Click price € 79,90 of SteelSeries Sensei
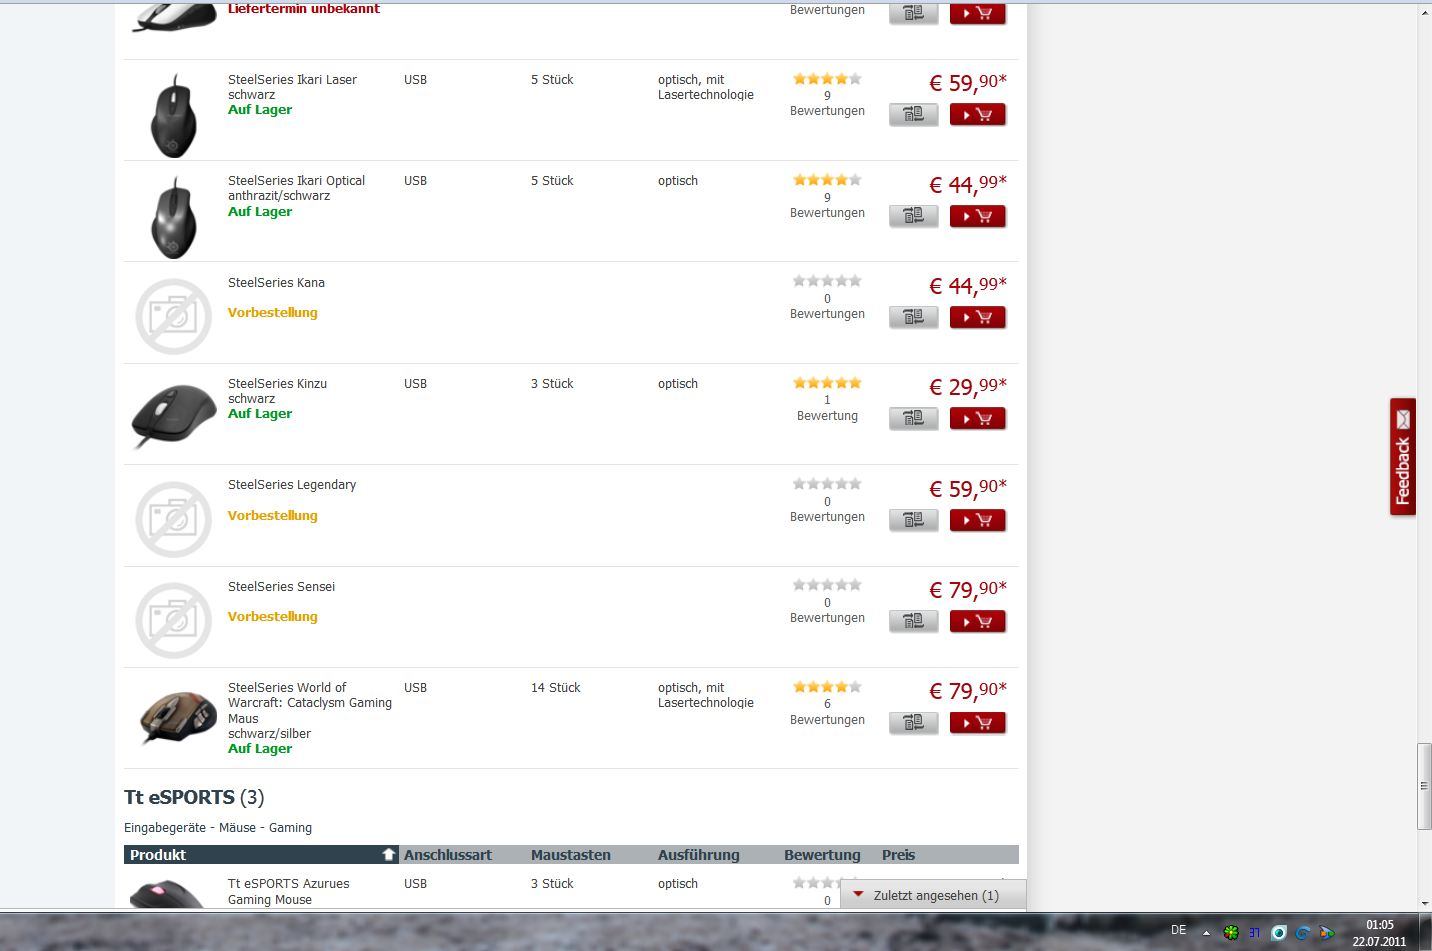Image resolution: width=1432 pixels, height=951 pixels. (968, 589)
